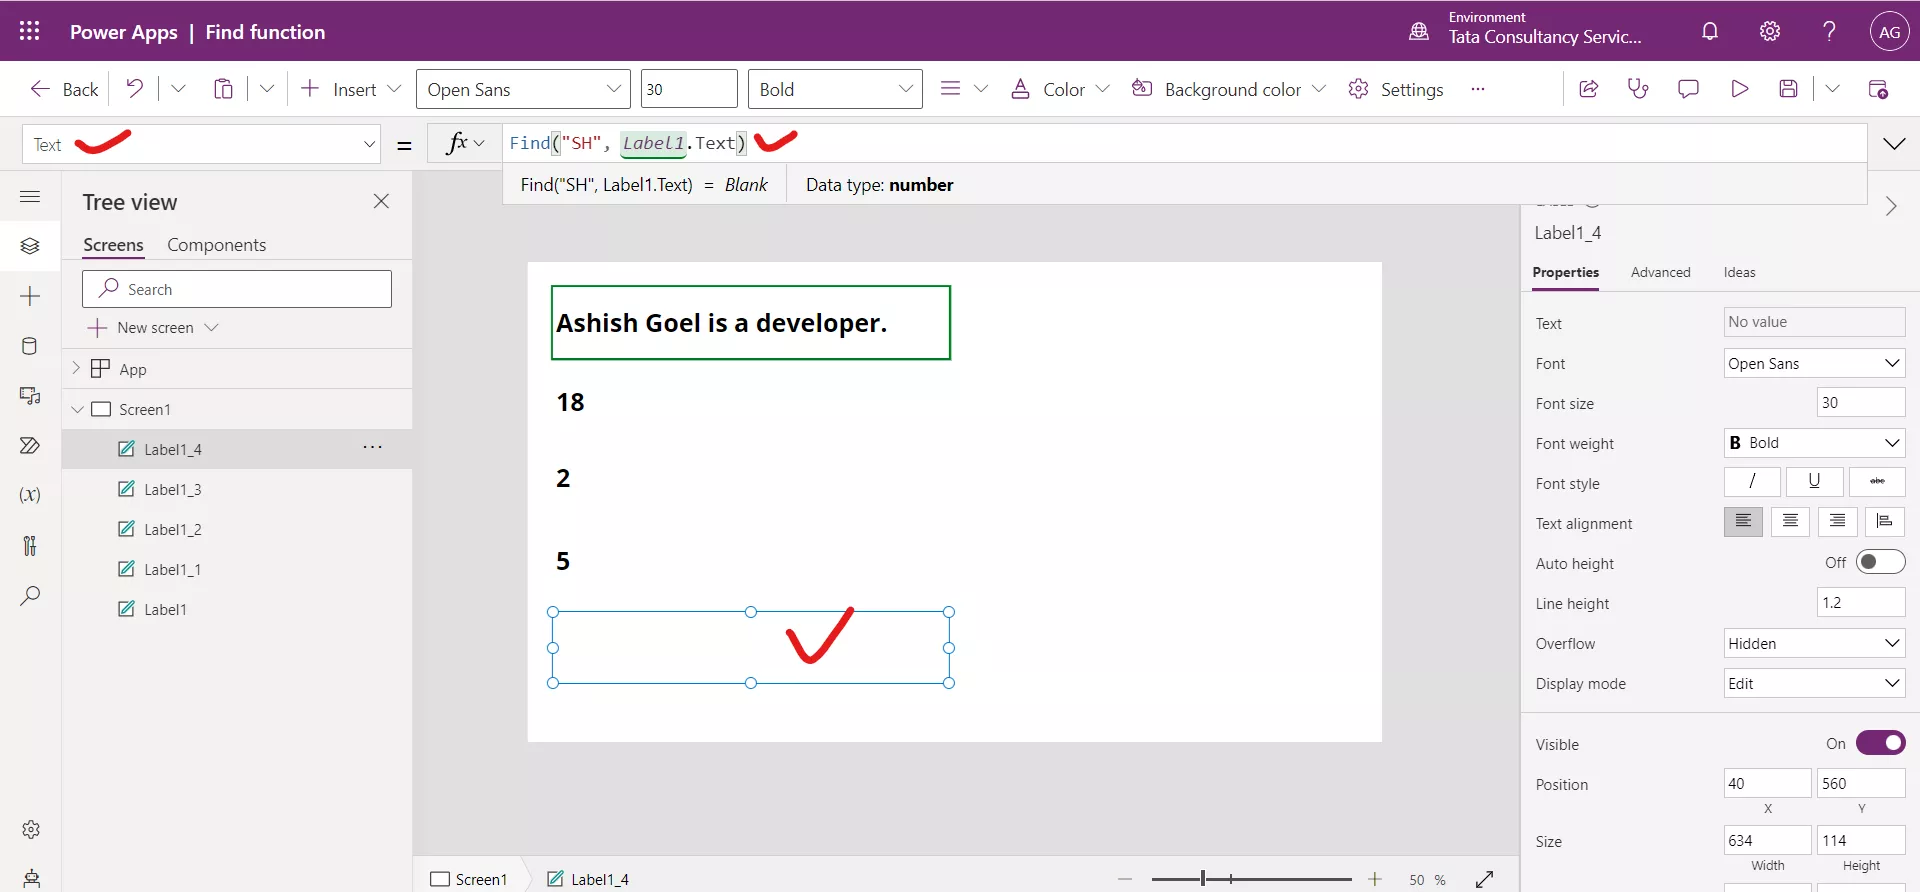
Task: Open Virtual agent icon at sidebar bottom
Action: [31, 878]
